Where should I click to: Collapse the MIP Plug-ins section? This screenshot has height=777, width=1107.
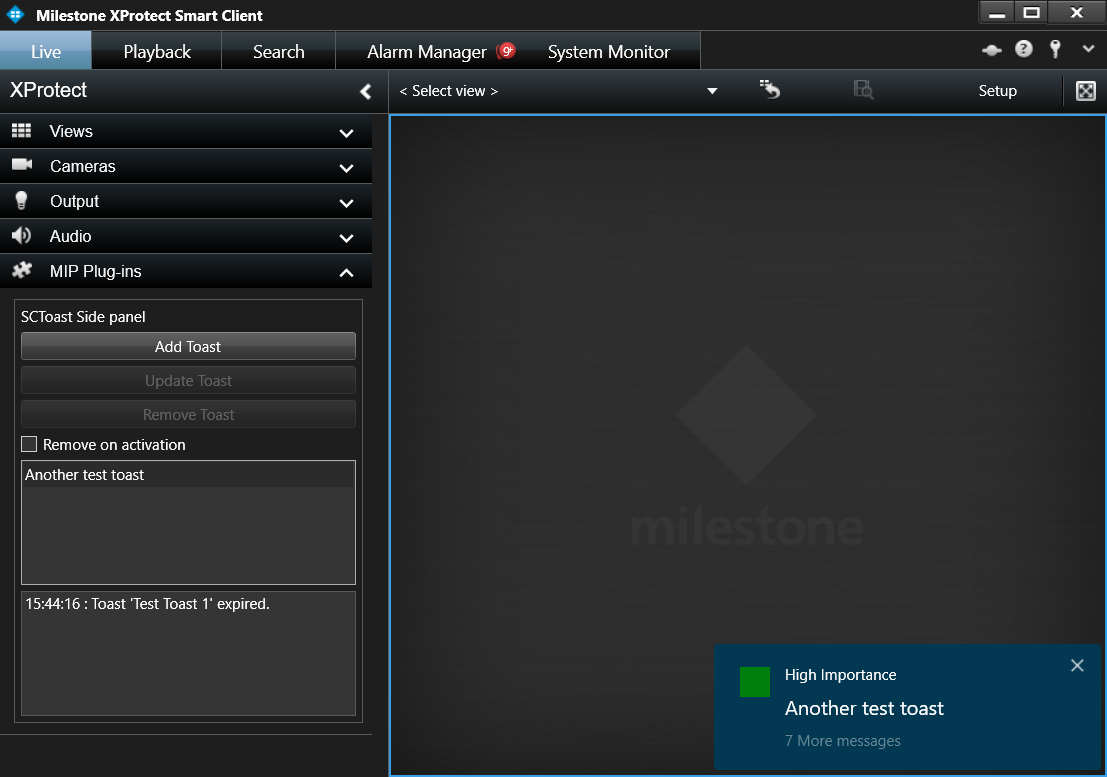(346, 272)
